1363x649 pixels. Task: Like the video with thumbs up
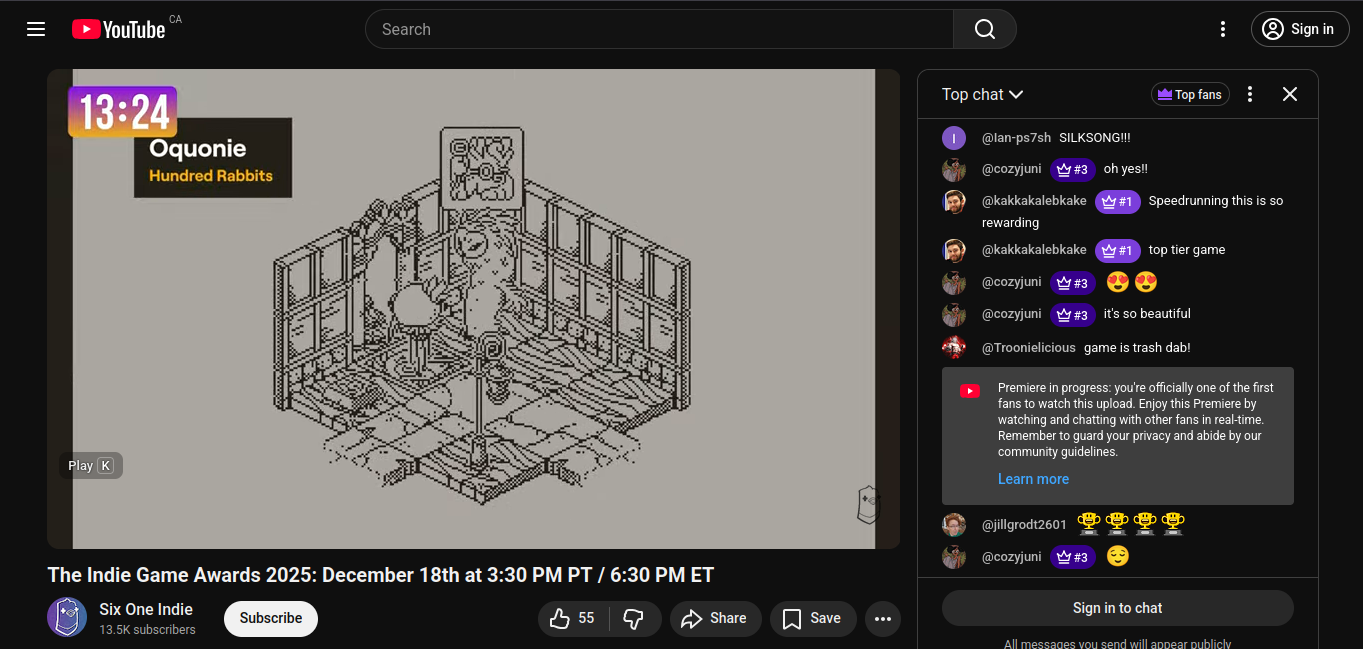[x=572, y=619]
